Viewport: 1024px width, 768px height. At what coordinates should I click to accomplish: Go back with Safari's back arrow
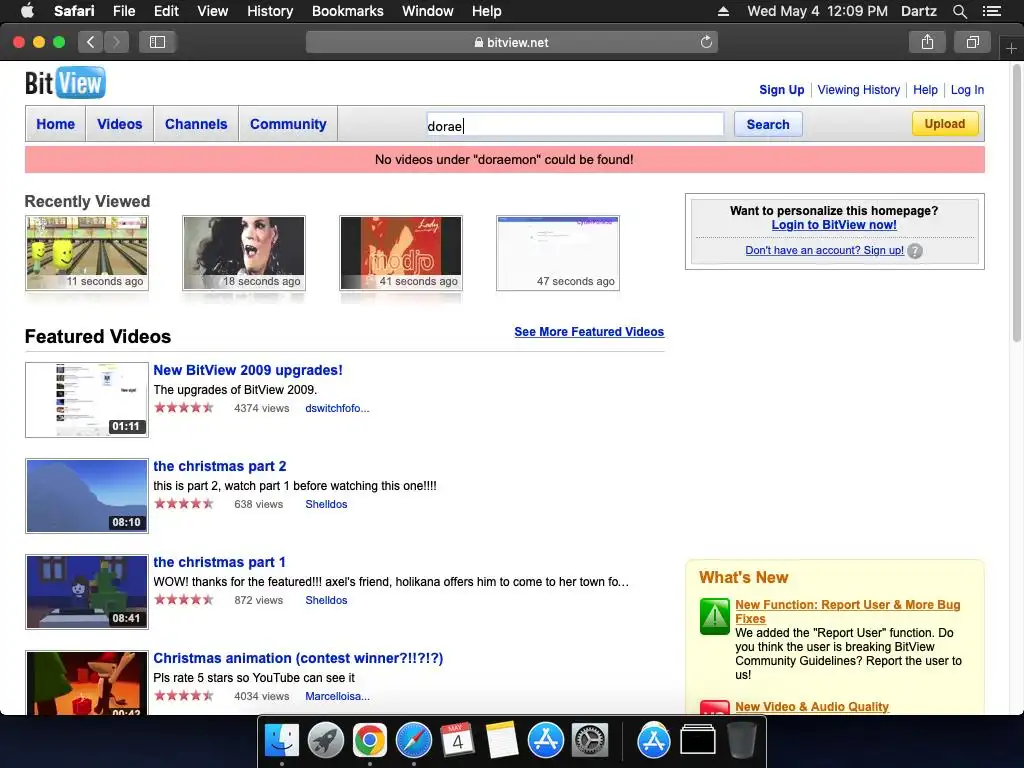point(91,42)
